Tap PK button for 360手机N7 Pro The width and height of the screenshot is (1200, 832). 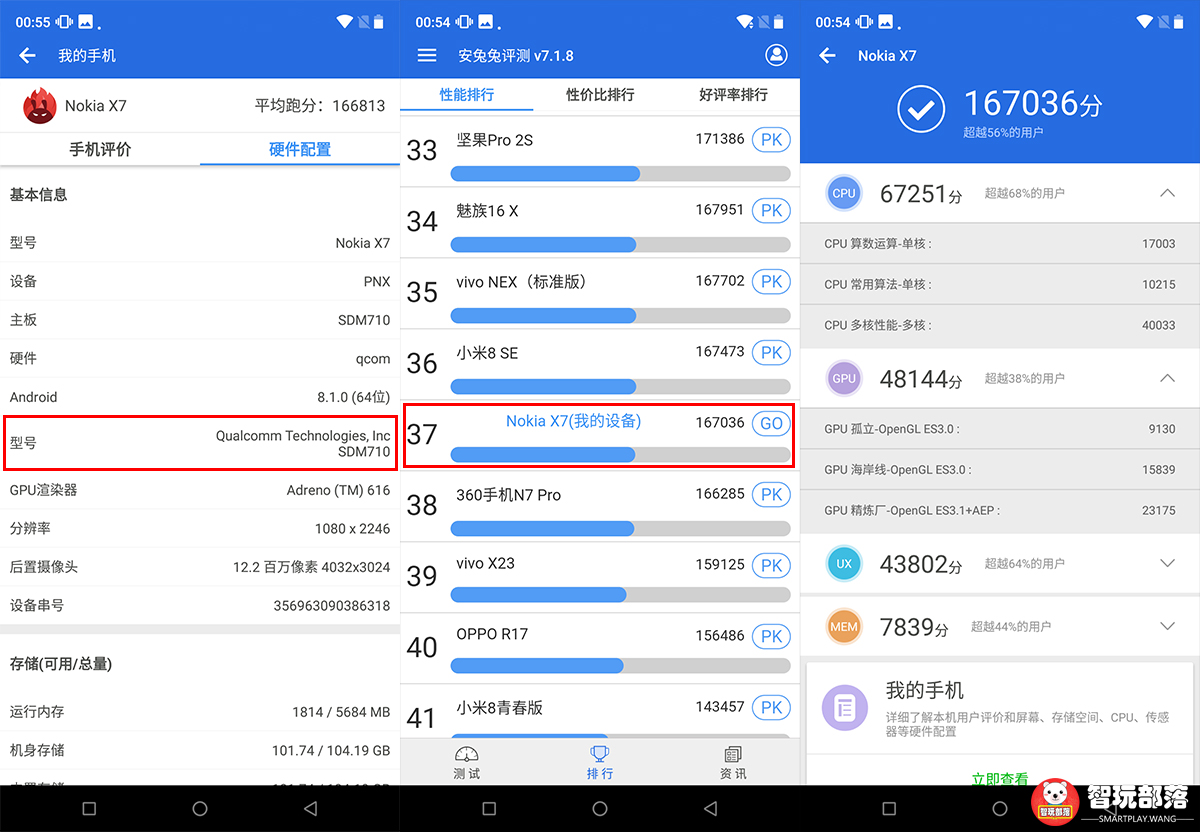pos(771,495)
